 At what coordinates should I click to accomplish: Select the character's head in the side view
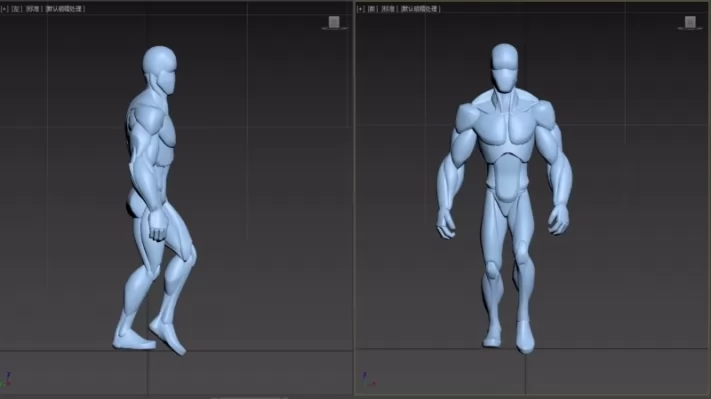click(x=161, y=69)
